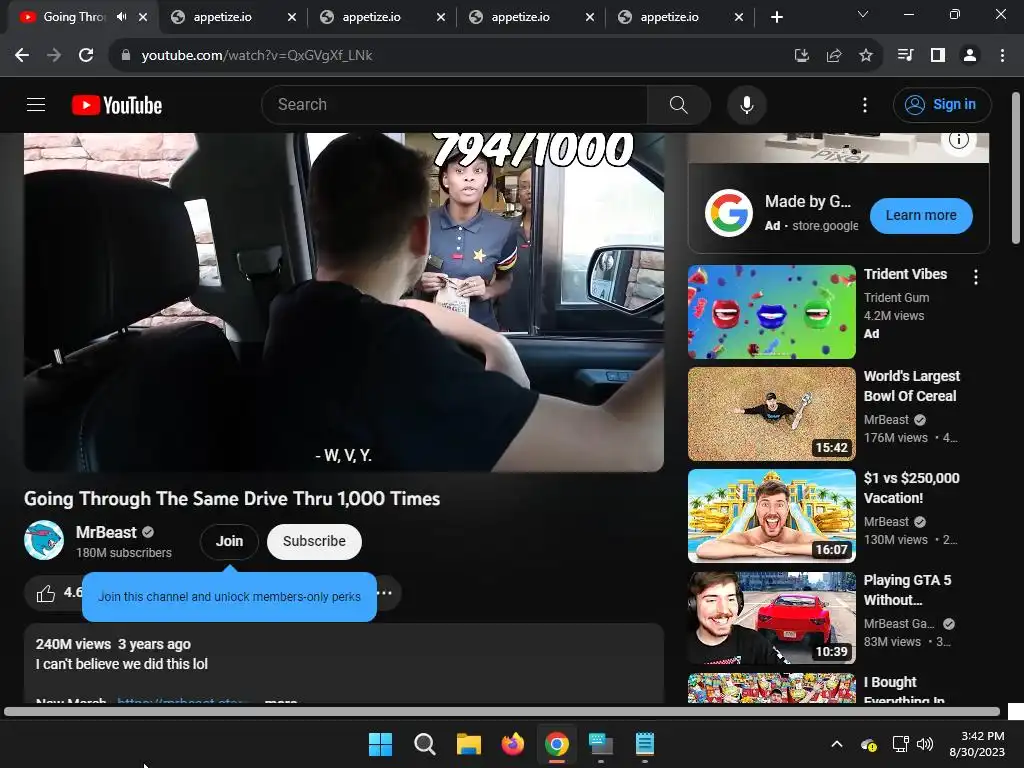The height and width of the screenshot is (768, 1024).
Task: Close the Going Through YouTube tab
Action: 143,17
